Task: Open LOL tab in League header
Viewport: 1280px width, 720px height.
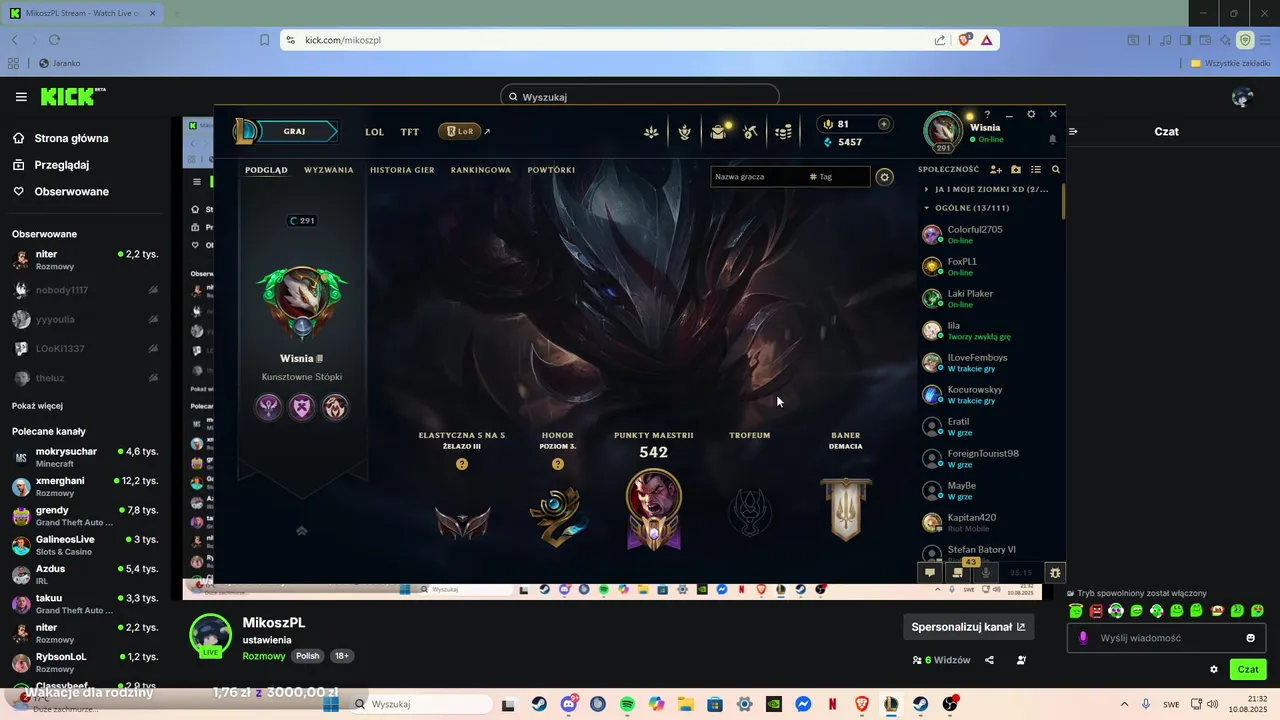Action: click(x=374, y=131)
